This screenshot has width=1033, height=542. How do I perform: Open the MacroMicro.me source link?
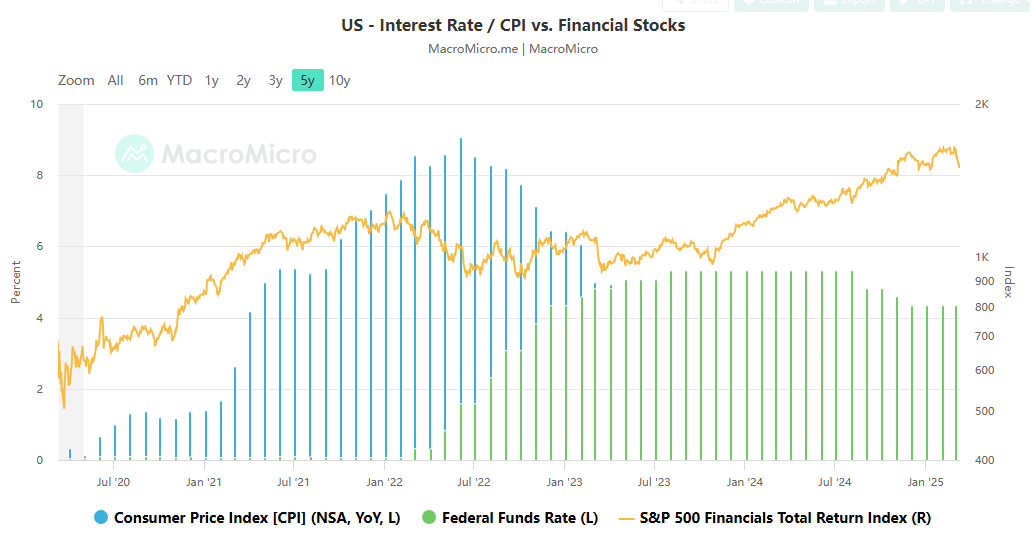click(x=472, y=48)
